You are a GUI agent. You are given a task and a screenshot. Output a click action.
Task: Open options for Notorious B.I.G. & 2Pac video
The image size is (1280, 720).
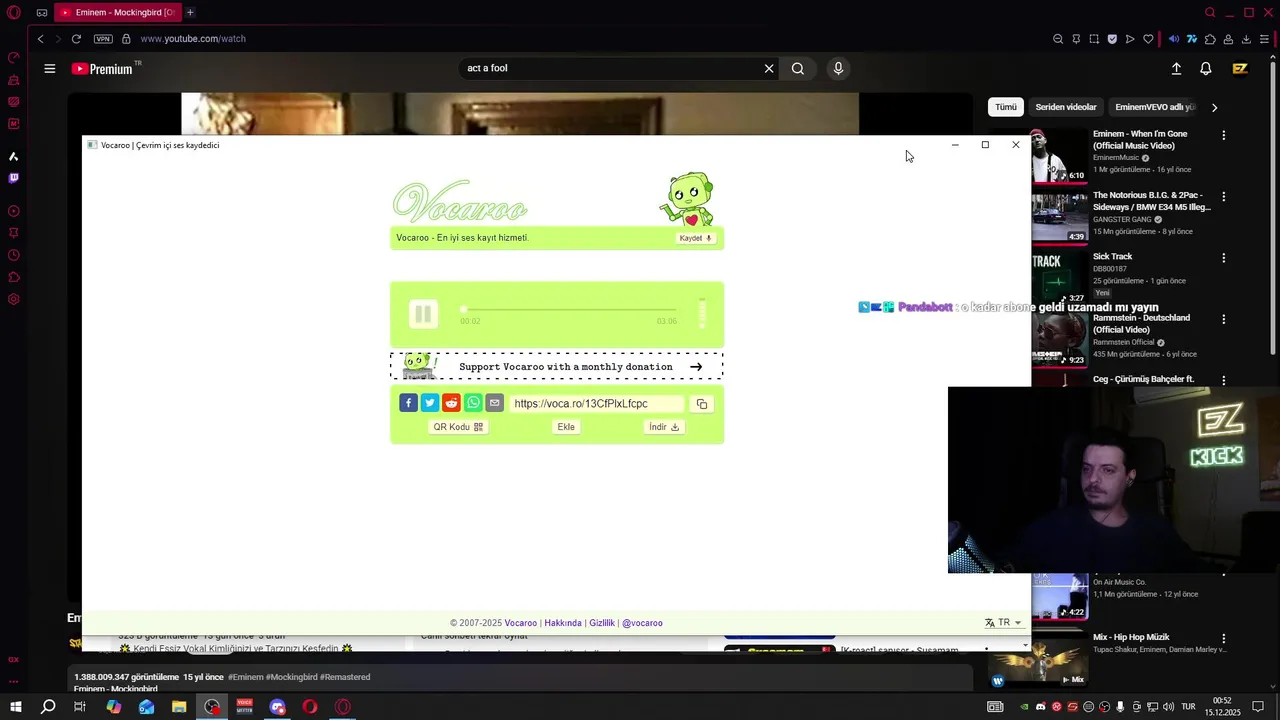1223,197
